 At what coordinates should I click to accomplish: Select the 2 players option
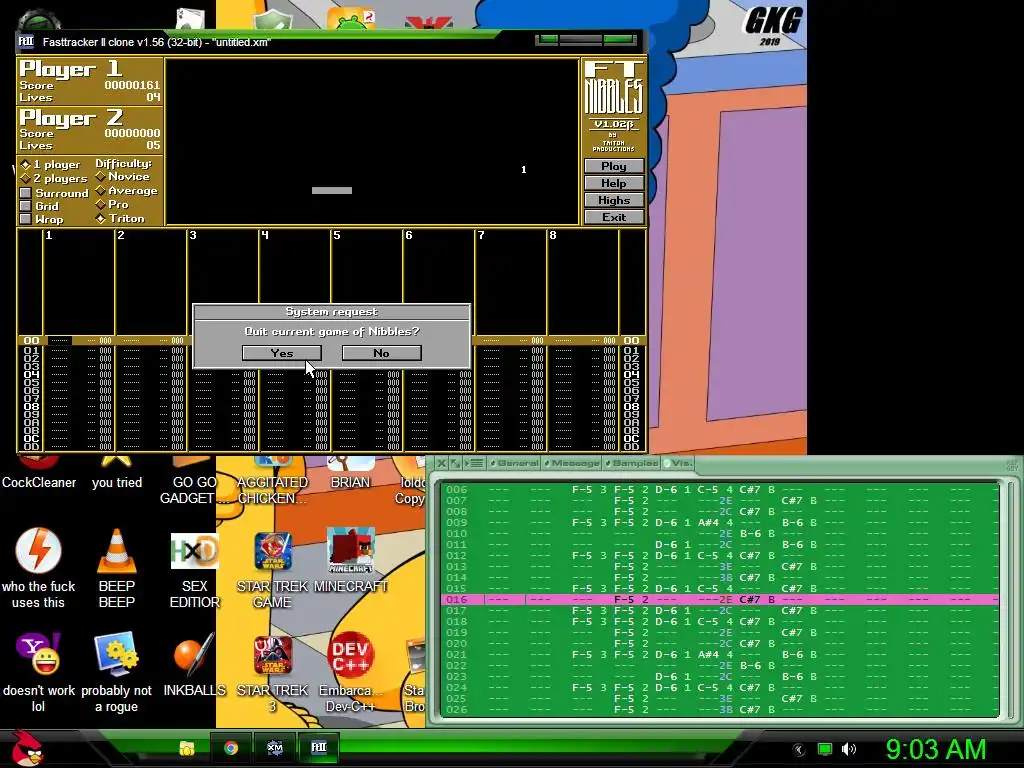(54, 178)
